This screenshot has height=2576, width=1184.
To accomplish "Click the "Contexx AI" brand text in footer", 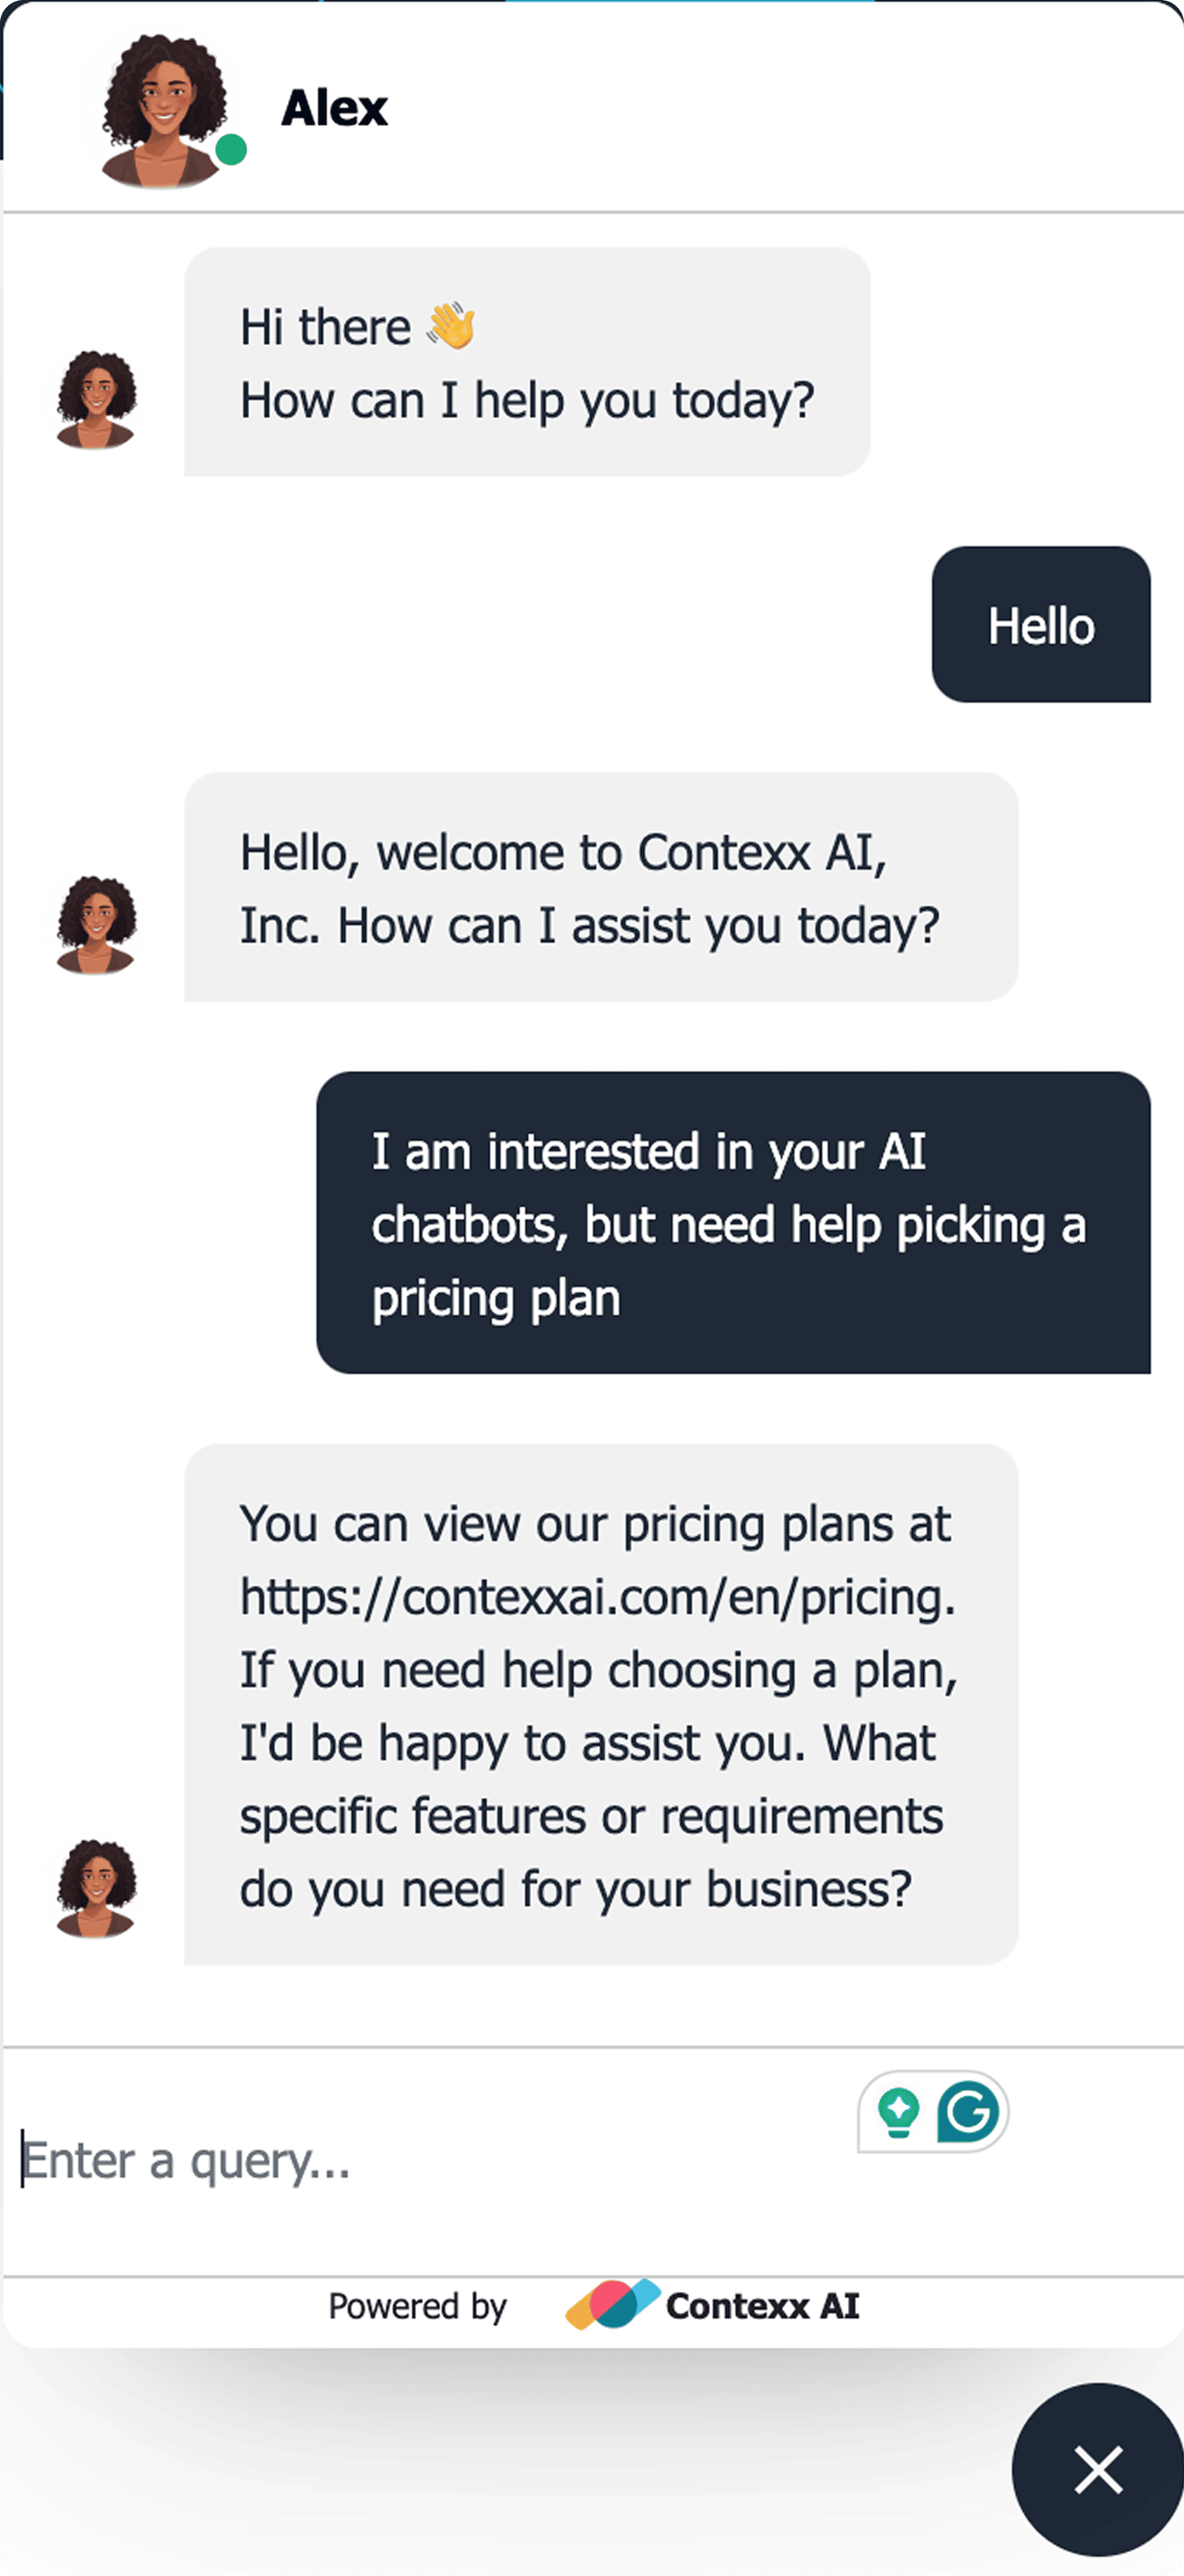I will tap(762, 2306).
